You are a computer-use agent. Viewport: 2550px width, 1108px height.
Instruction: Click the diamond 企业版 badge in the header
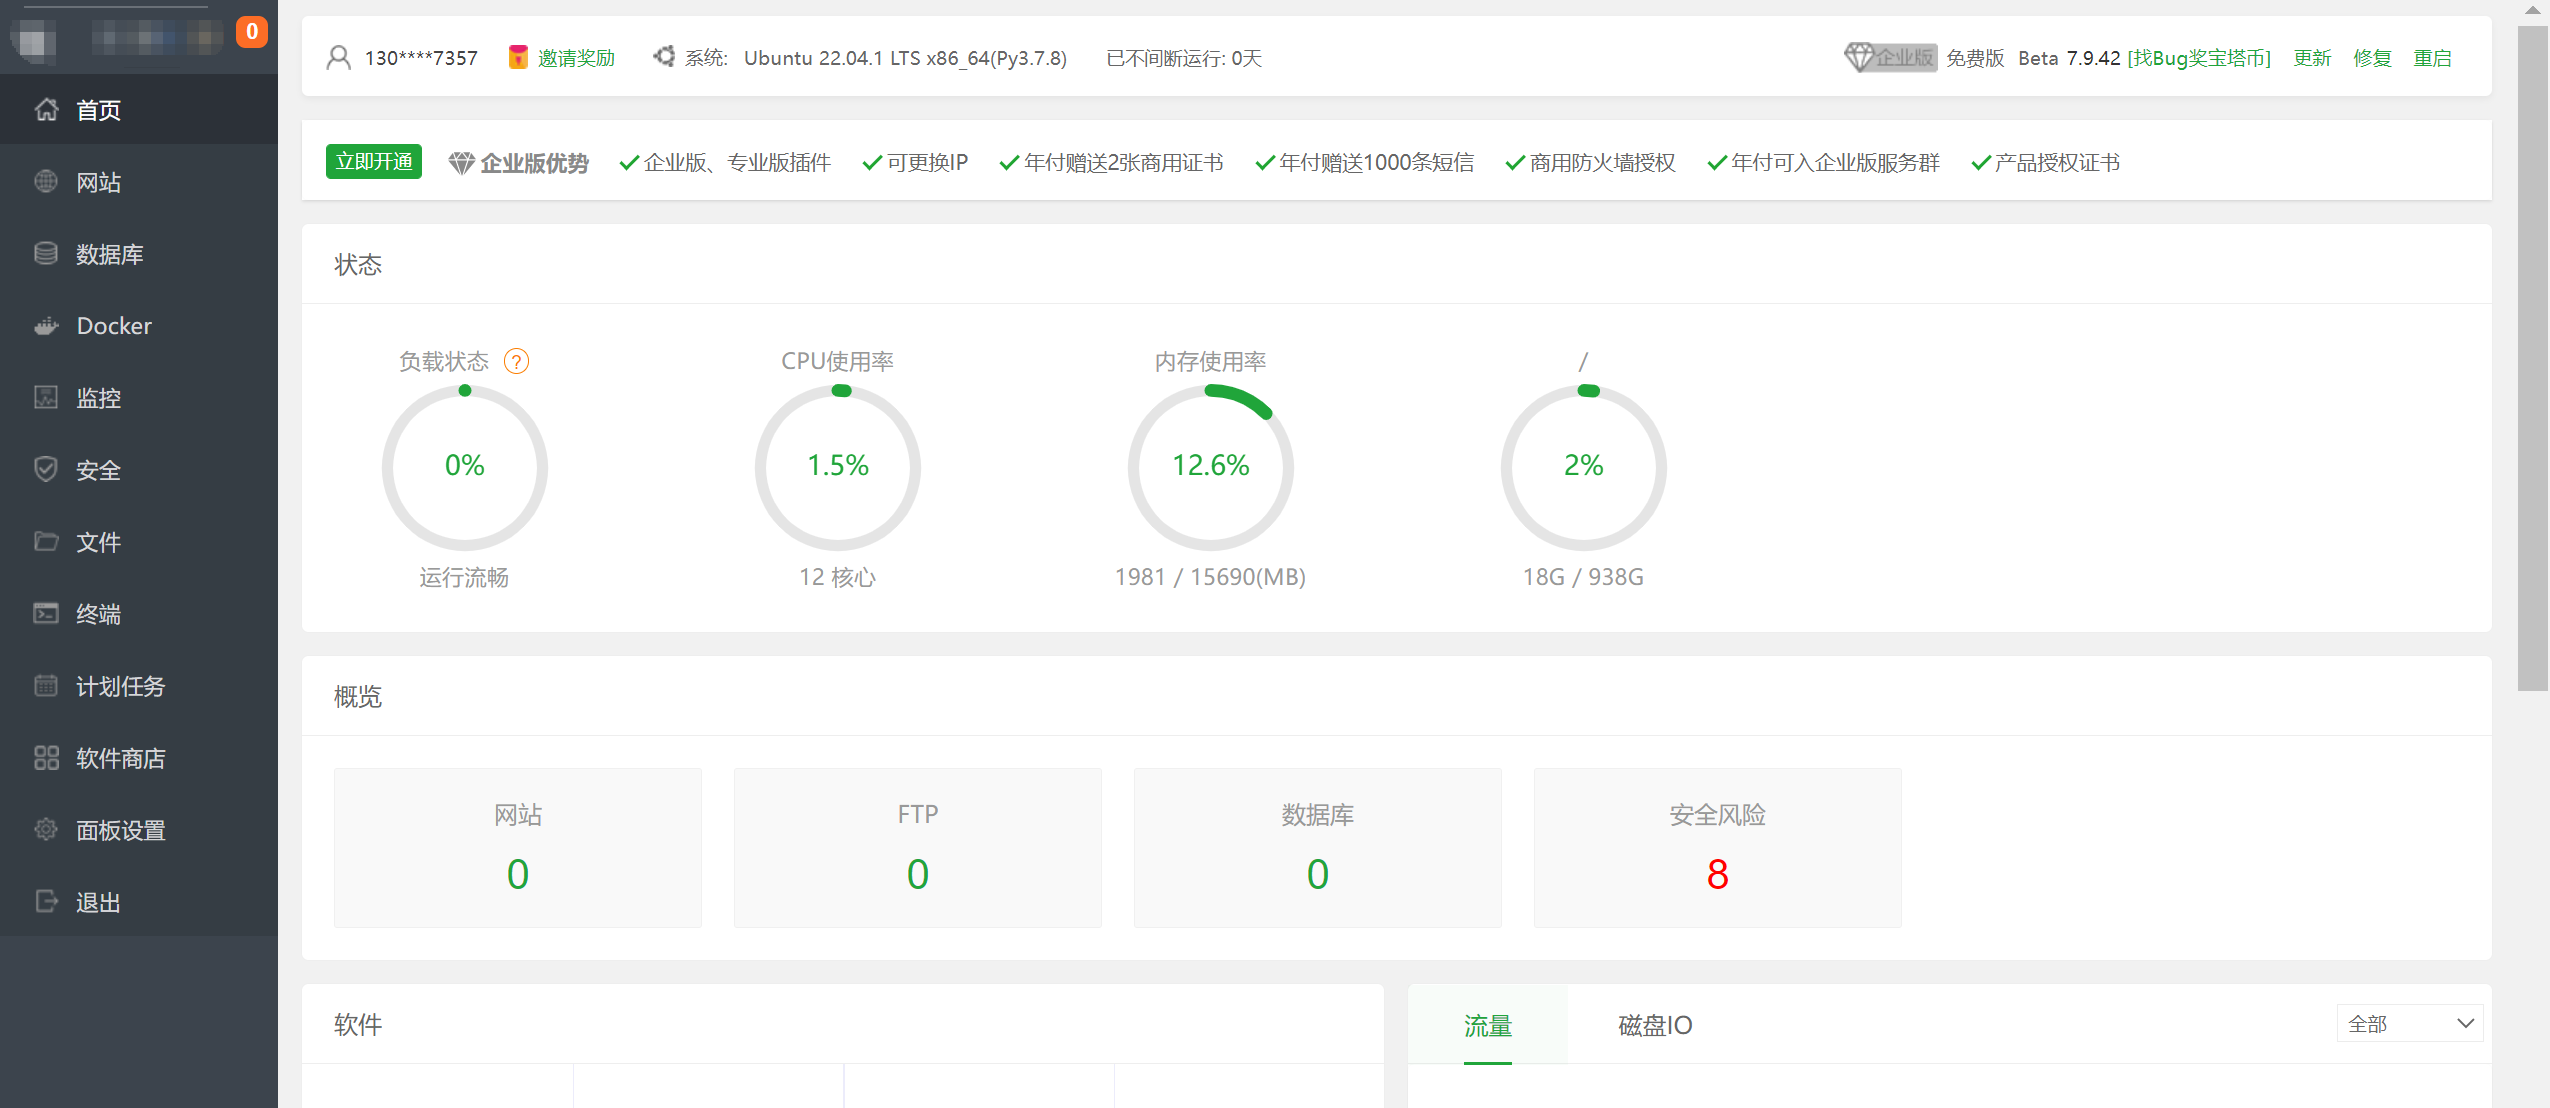point(1889,58)
